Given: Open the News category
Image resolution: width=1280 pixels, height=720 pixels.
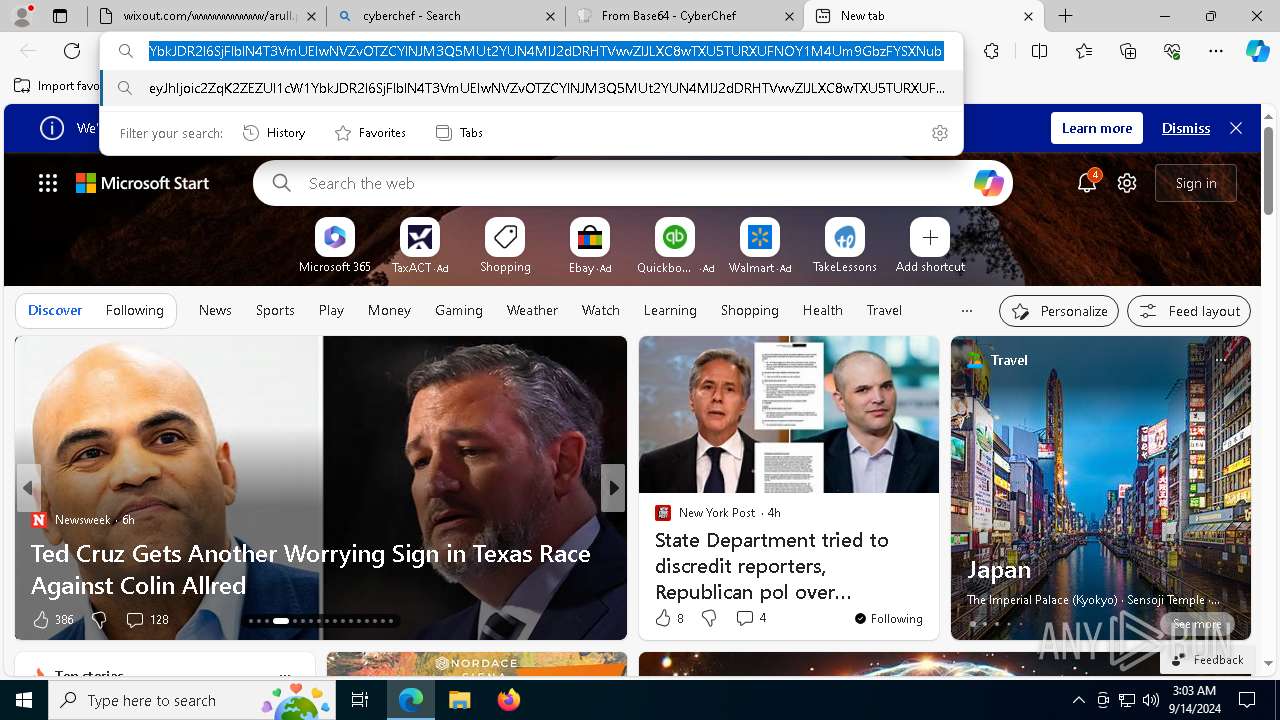Looking at the screenshot, I should point(215,311).
